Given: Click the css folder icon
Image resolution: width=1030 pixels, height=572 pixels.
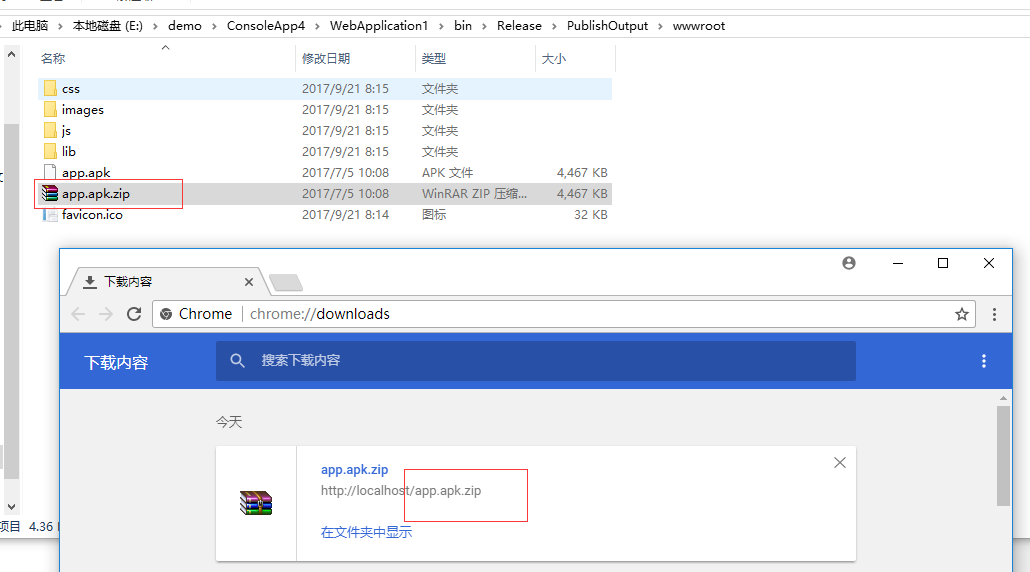Looking at the screenshot, I should (x=50, y=89).
